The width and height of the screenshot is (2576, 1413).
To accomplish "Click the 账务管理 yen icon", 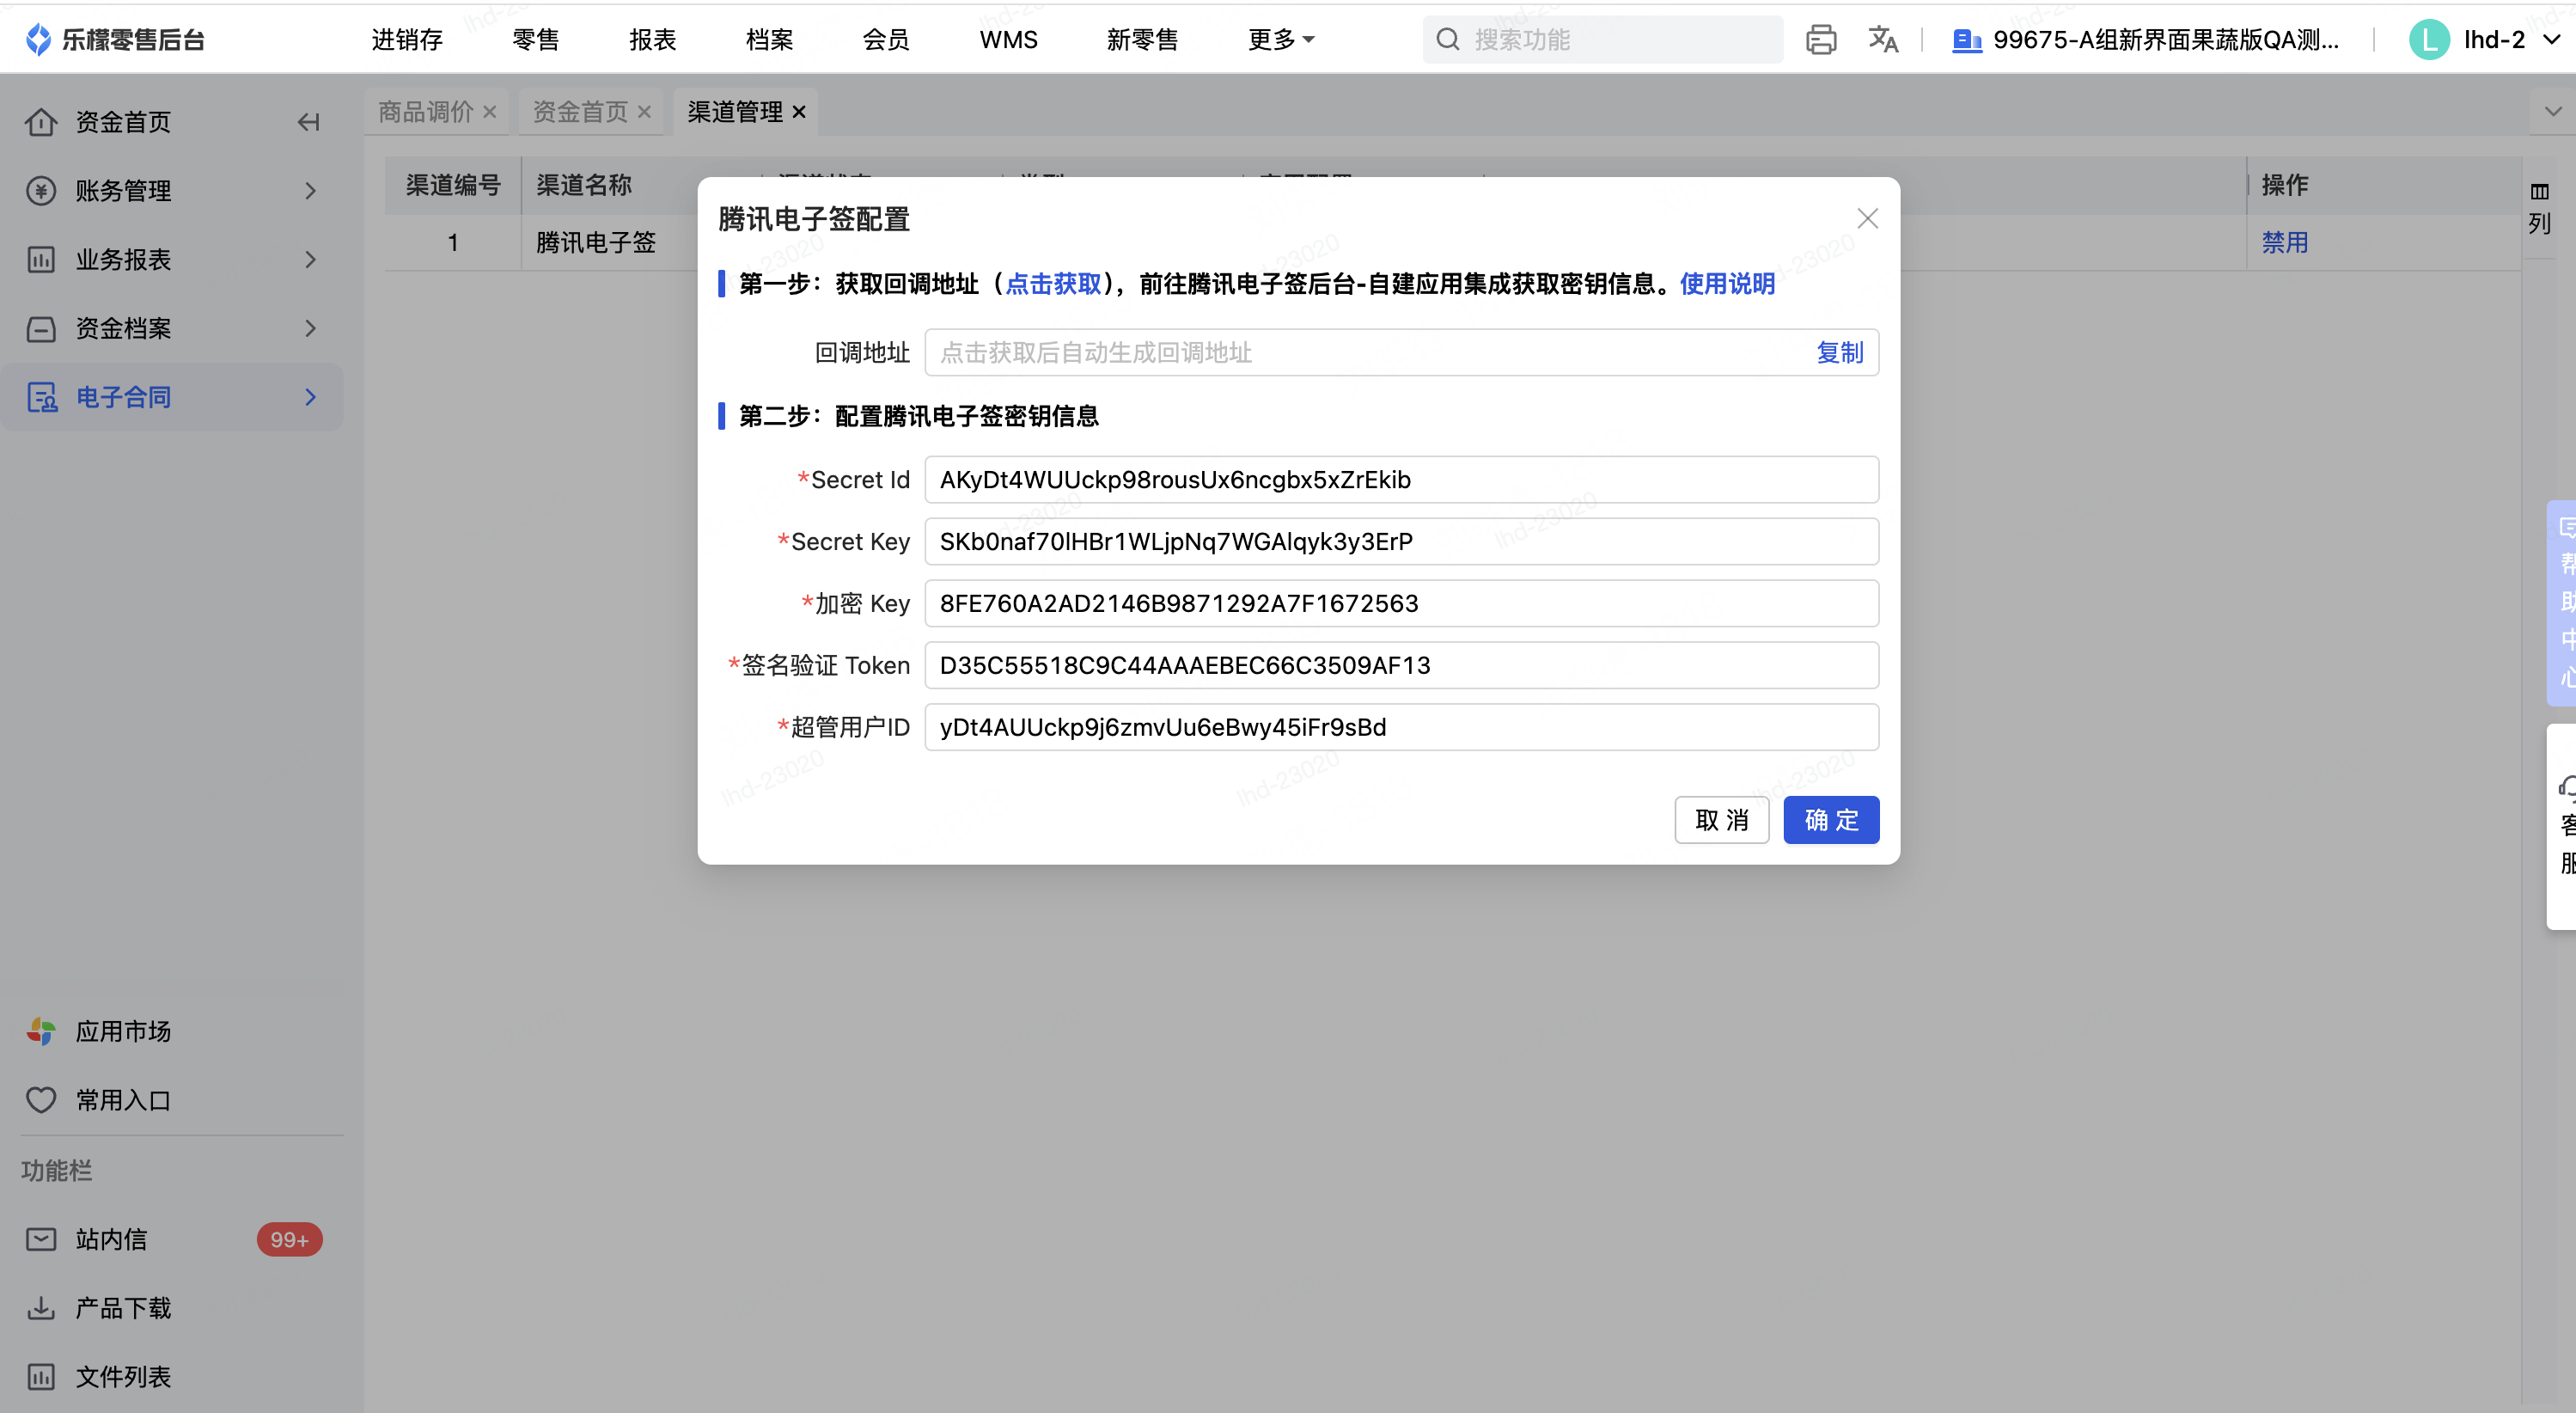I will (41, 191).
